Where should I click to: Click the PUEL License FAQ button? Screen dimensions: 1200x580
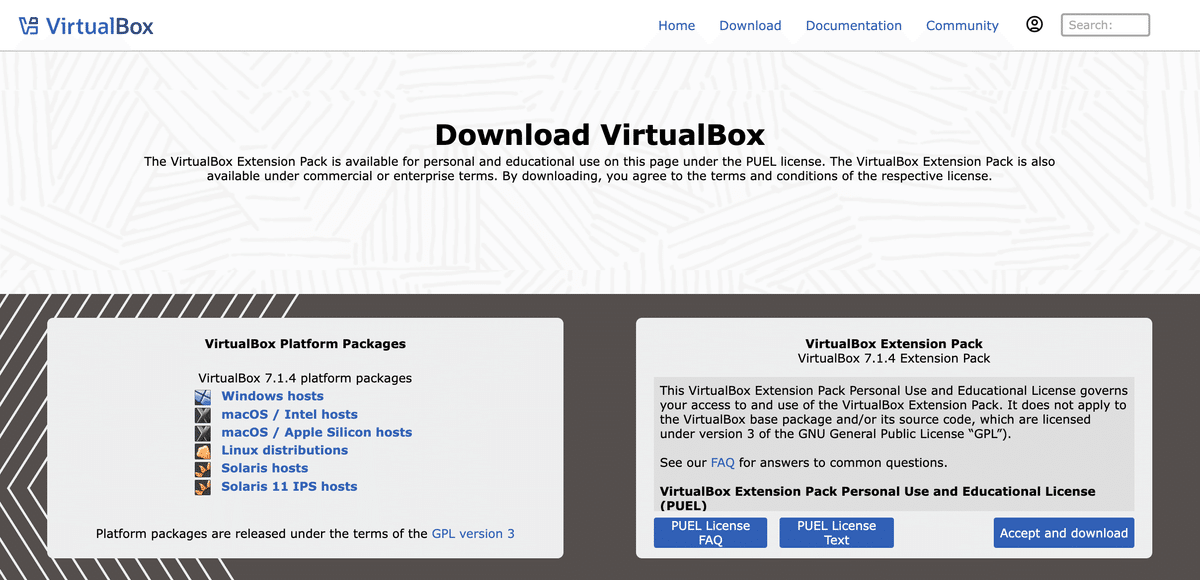[711, 533]
